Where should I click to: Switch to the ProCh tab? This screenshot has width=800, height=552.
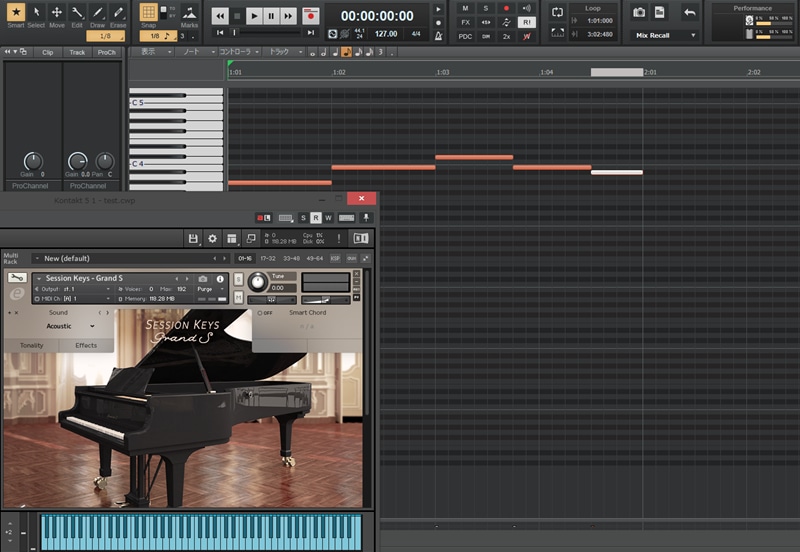pos(107,52)
